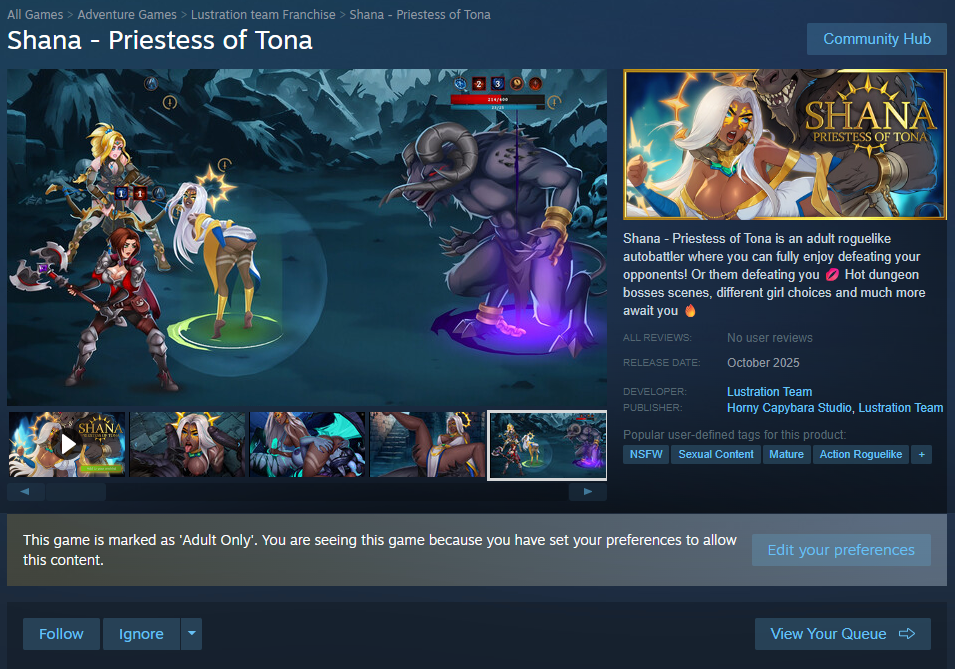
Task: Go to All Games breadcrumb
Action: (x=35, y=15)
